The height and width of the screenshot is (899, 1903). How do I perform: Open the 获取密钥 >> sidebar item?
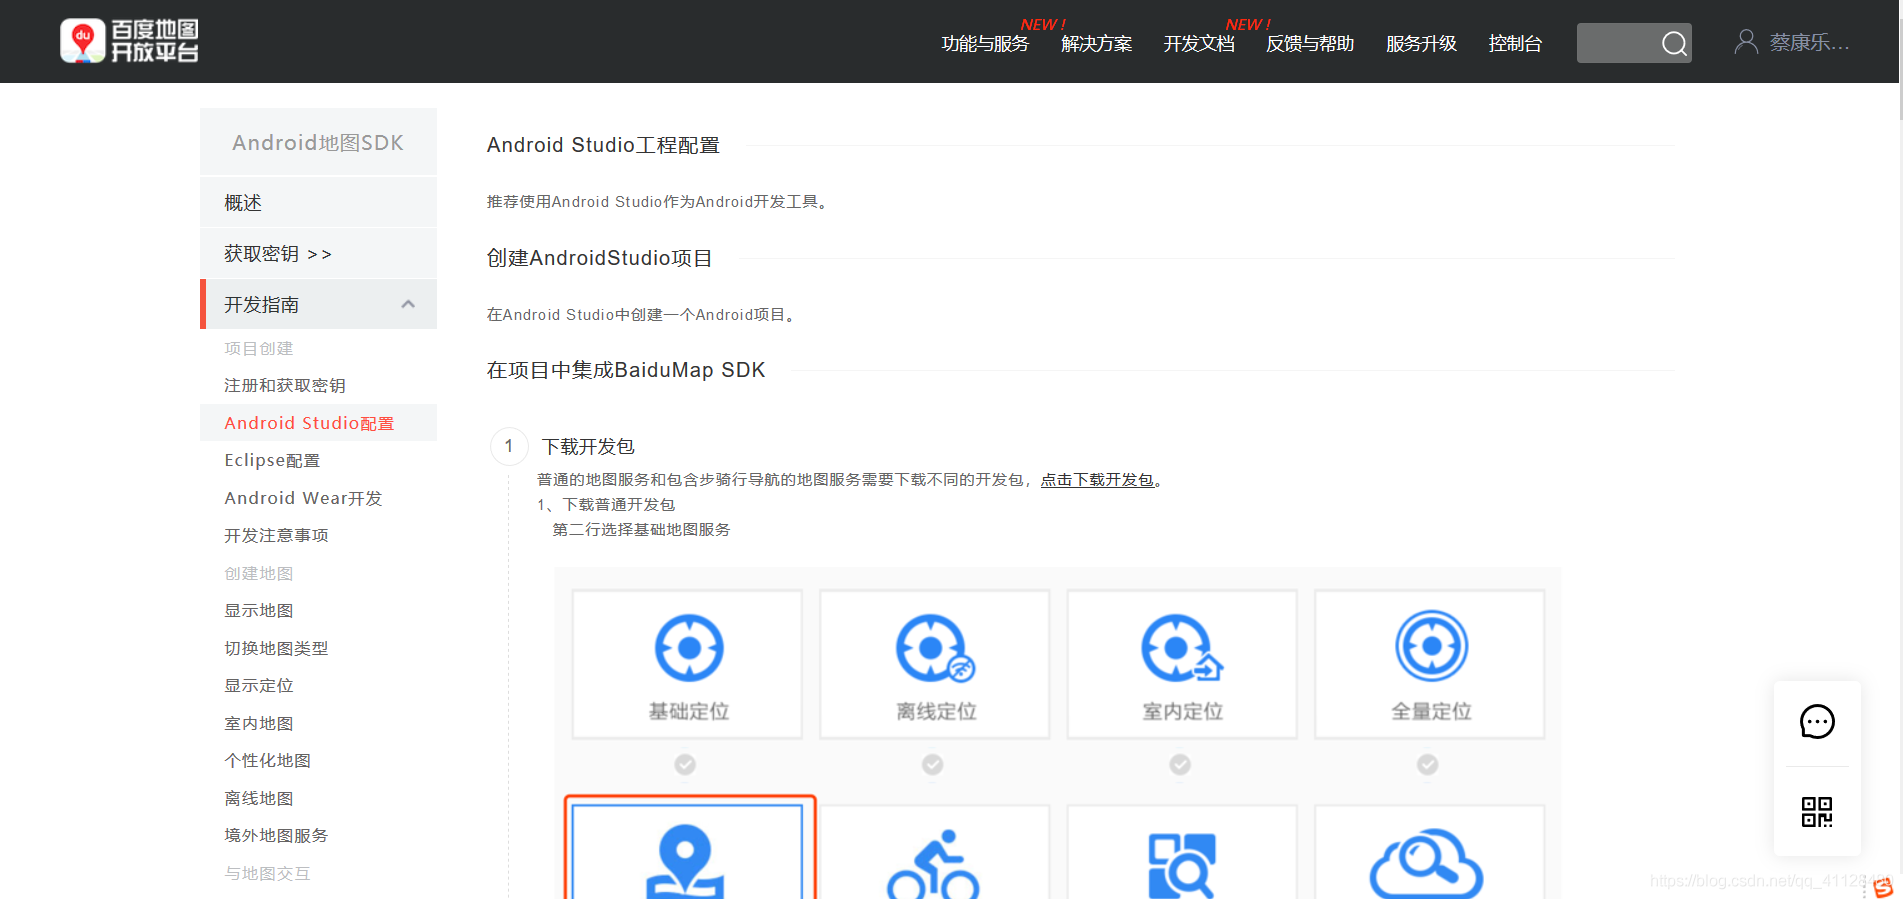coord(318,254)
